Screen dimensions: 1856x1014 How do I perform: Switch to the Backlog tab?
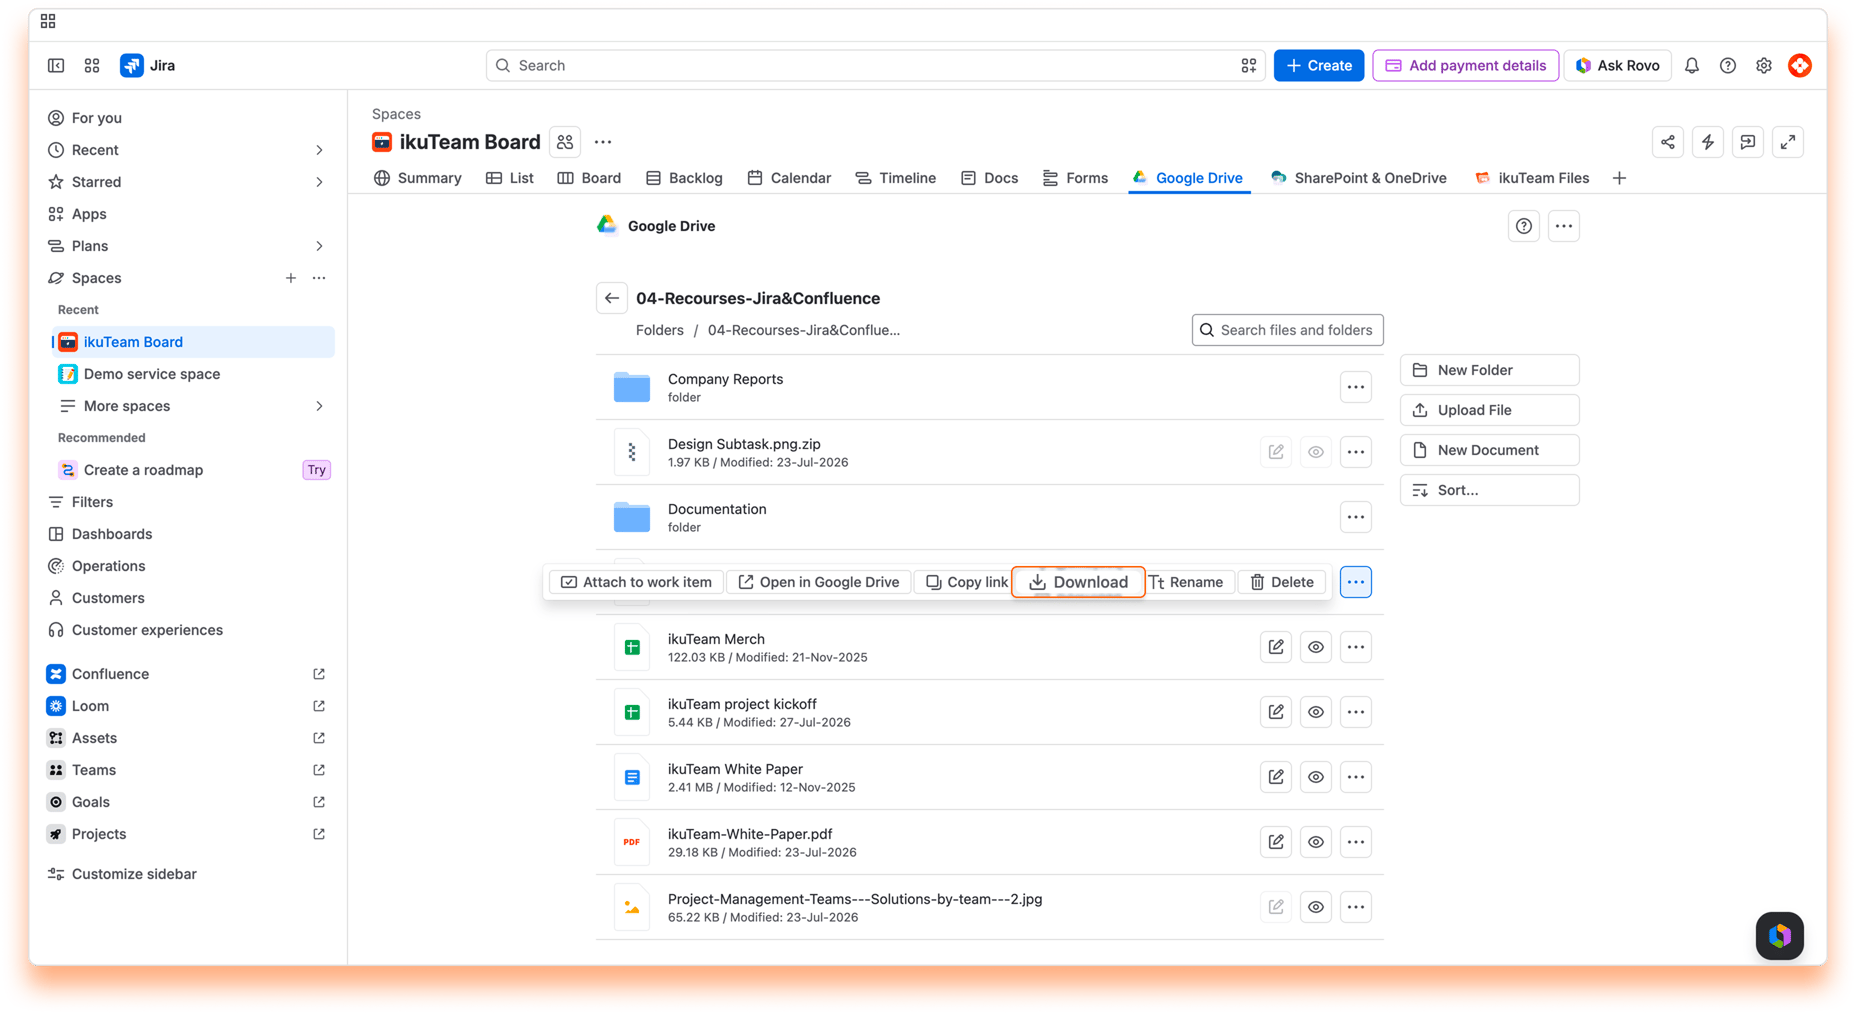click(x=684, y=178)
